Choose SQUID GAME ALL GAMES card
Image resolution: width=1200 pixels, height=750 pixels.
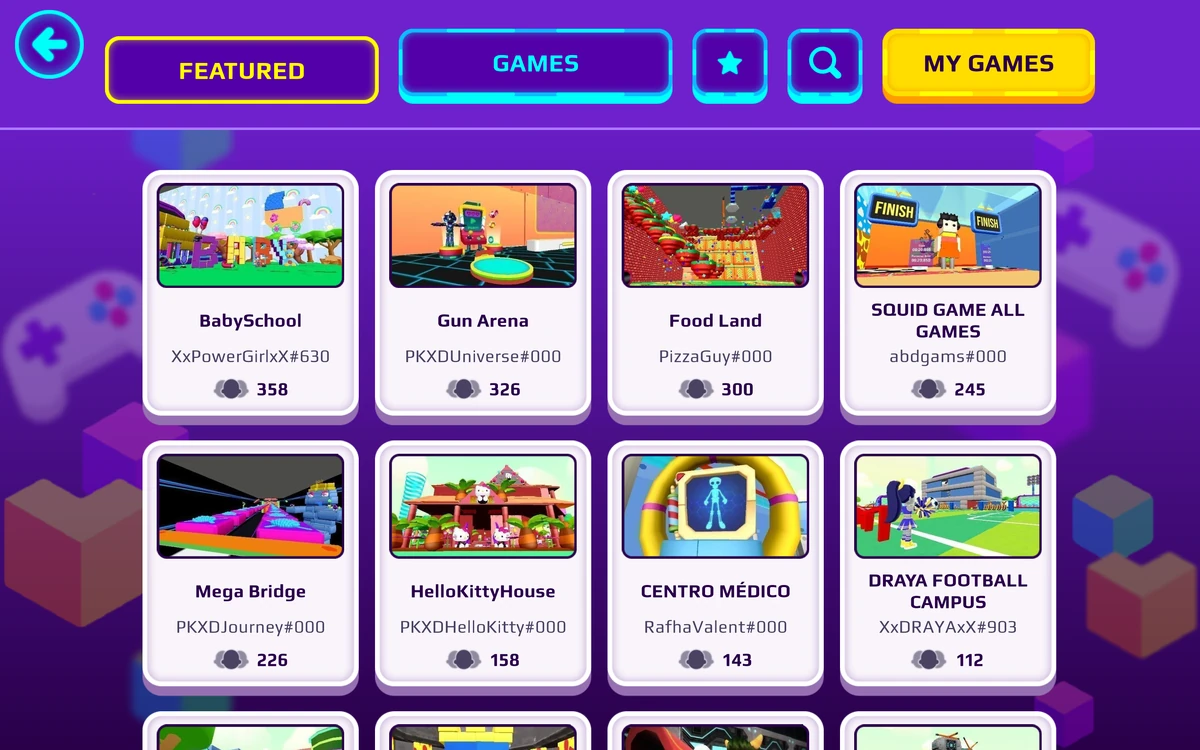pyautogui.click(x=948, y=295)
